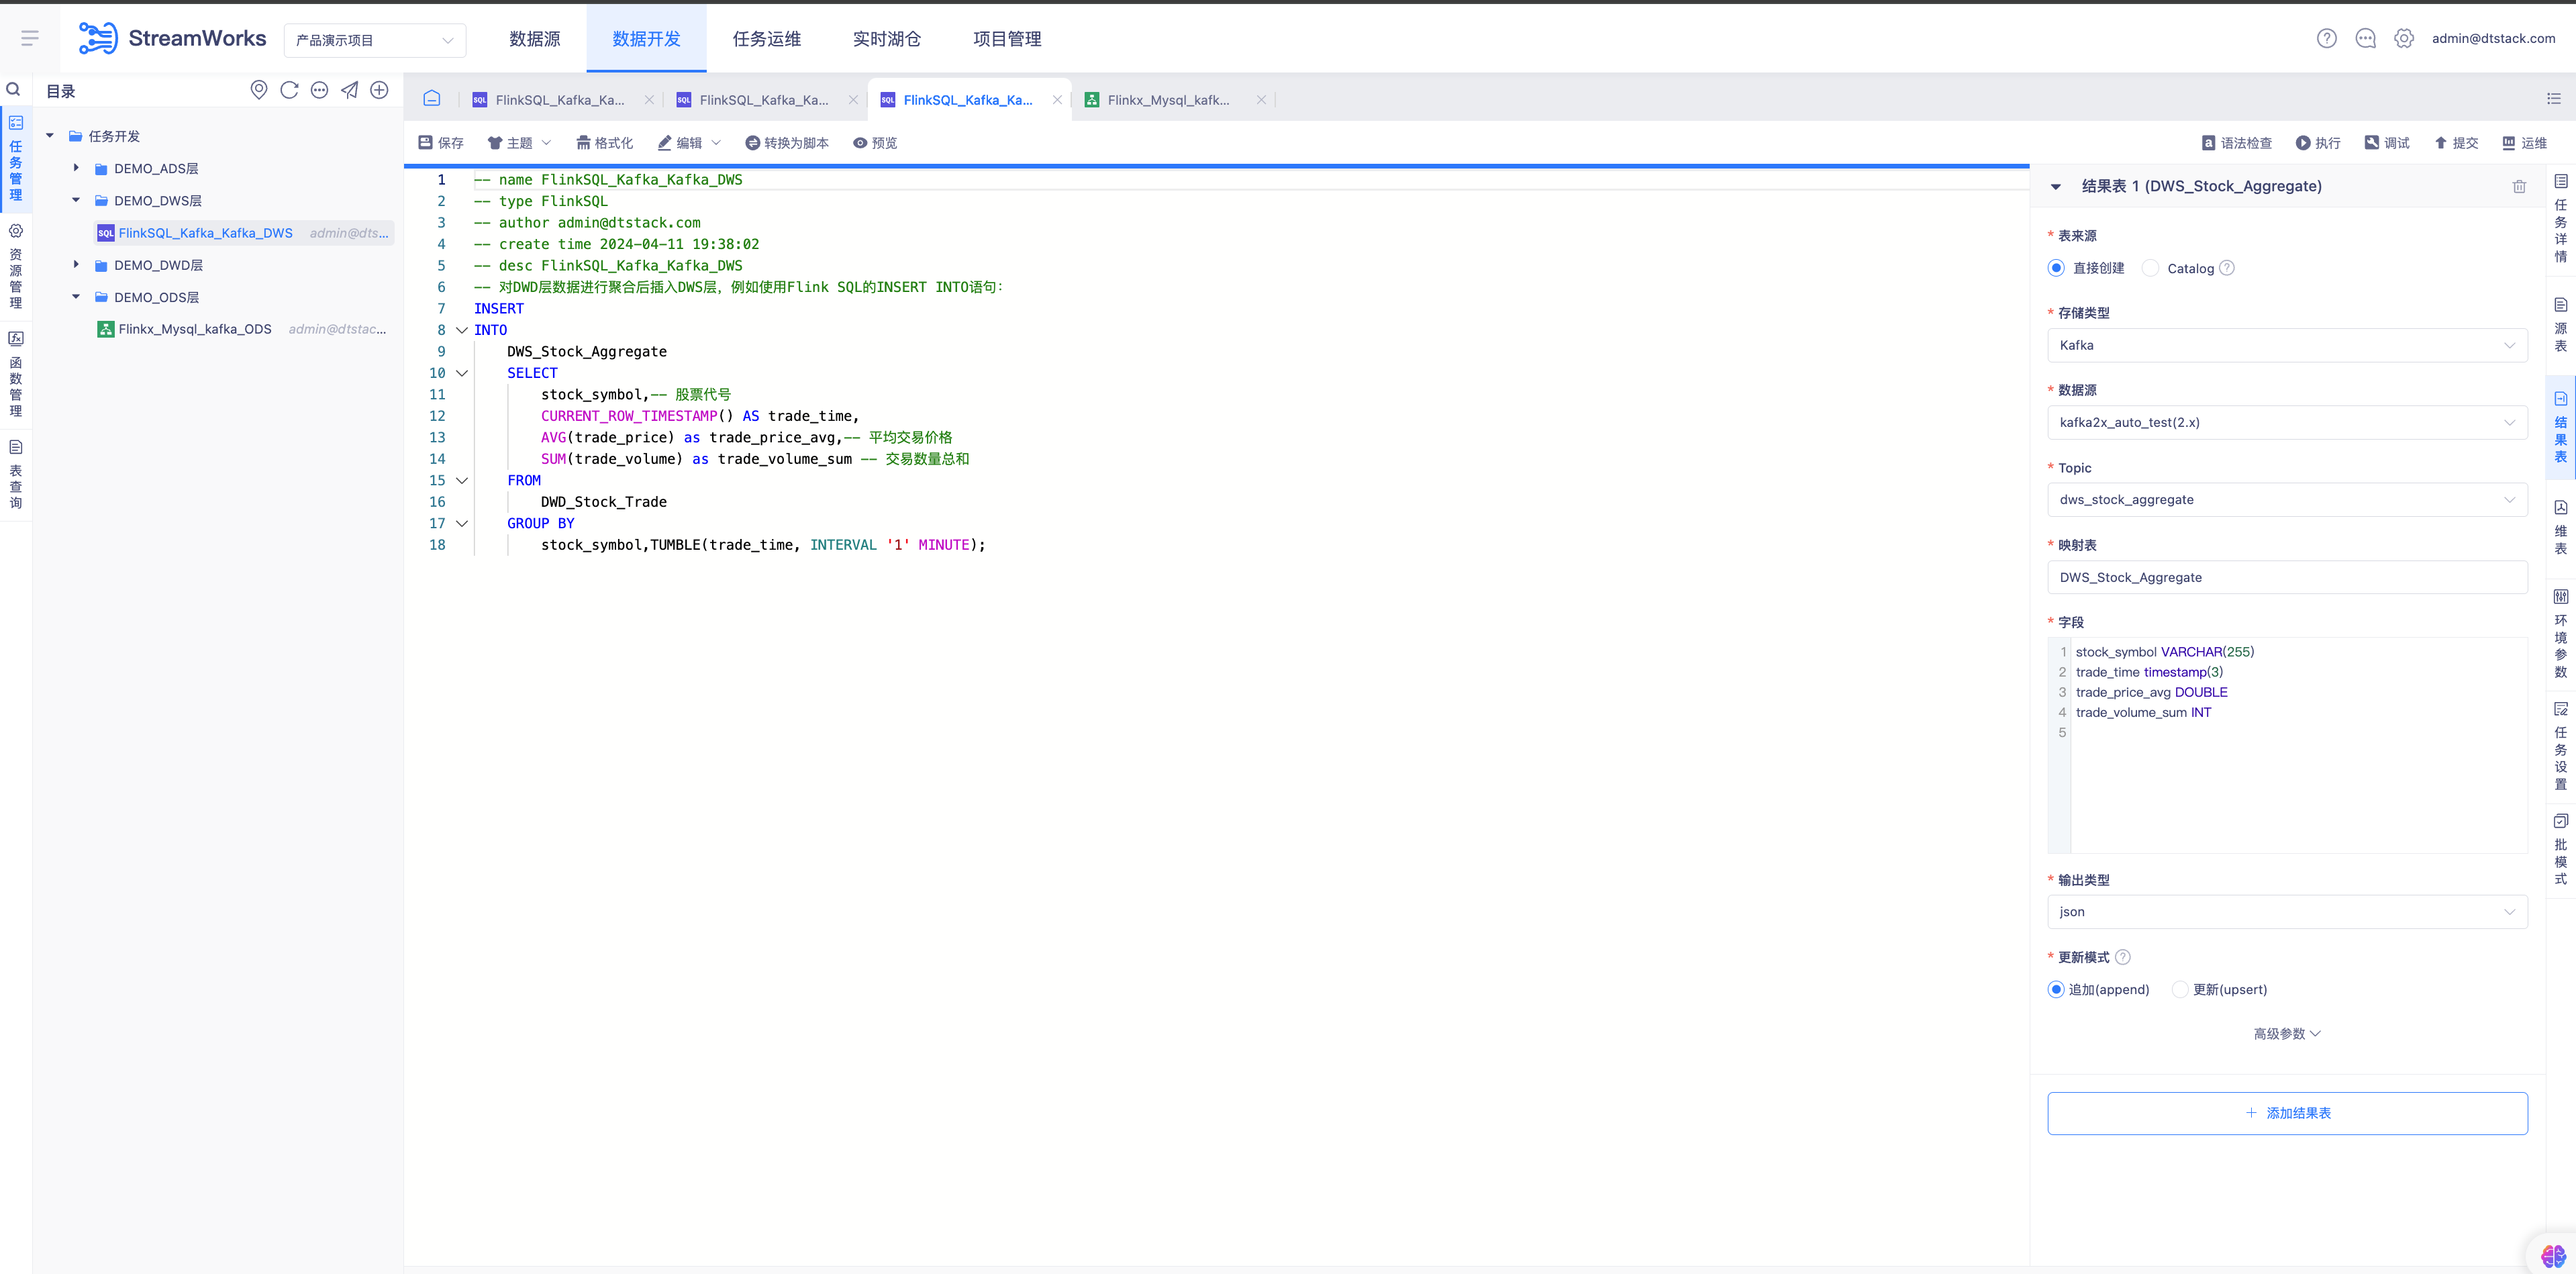Go to the home tab icon in editor
The width and height of the screenshot is (2576, 1274).
[431, 98]
